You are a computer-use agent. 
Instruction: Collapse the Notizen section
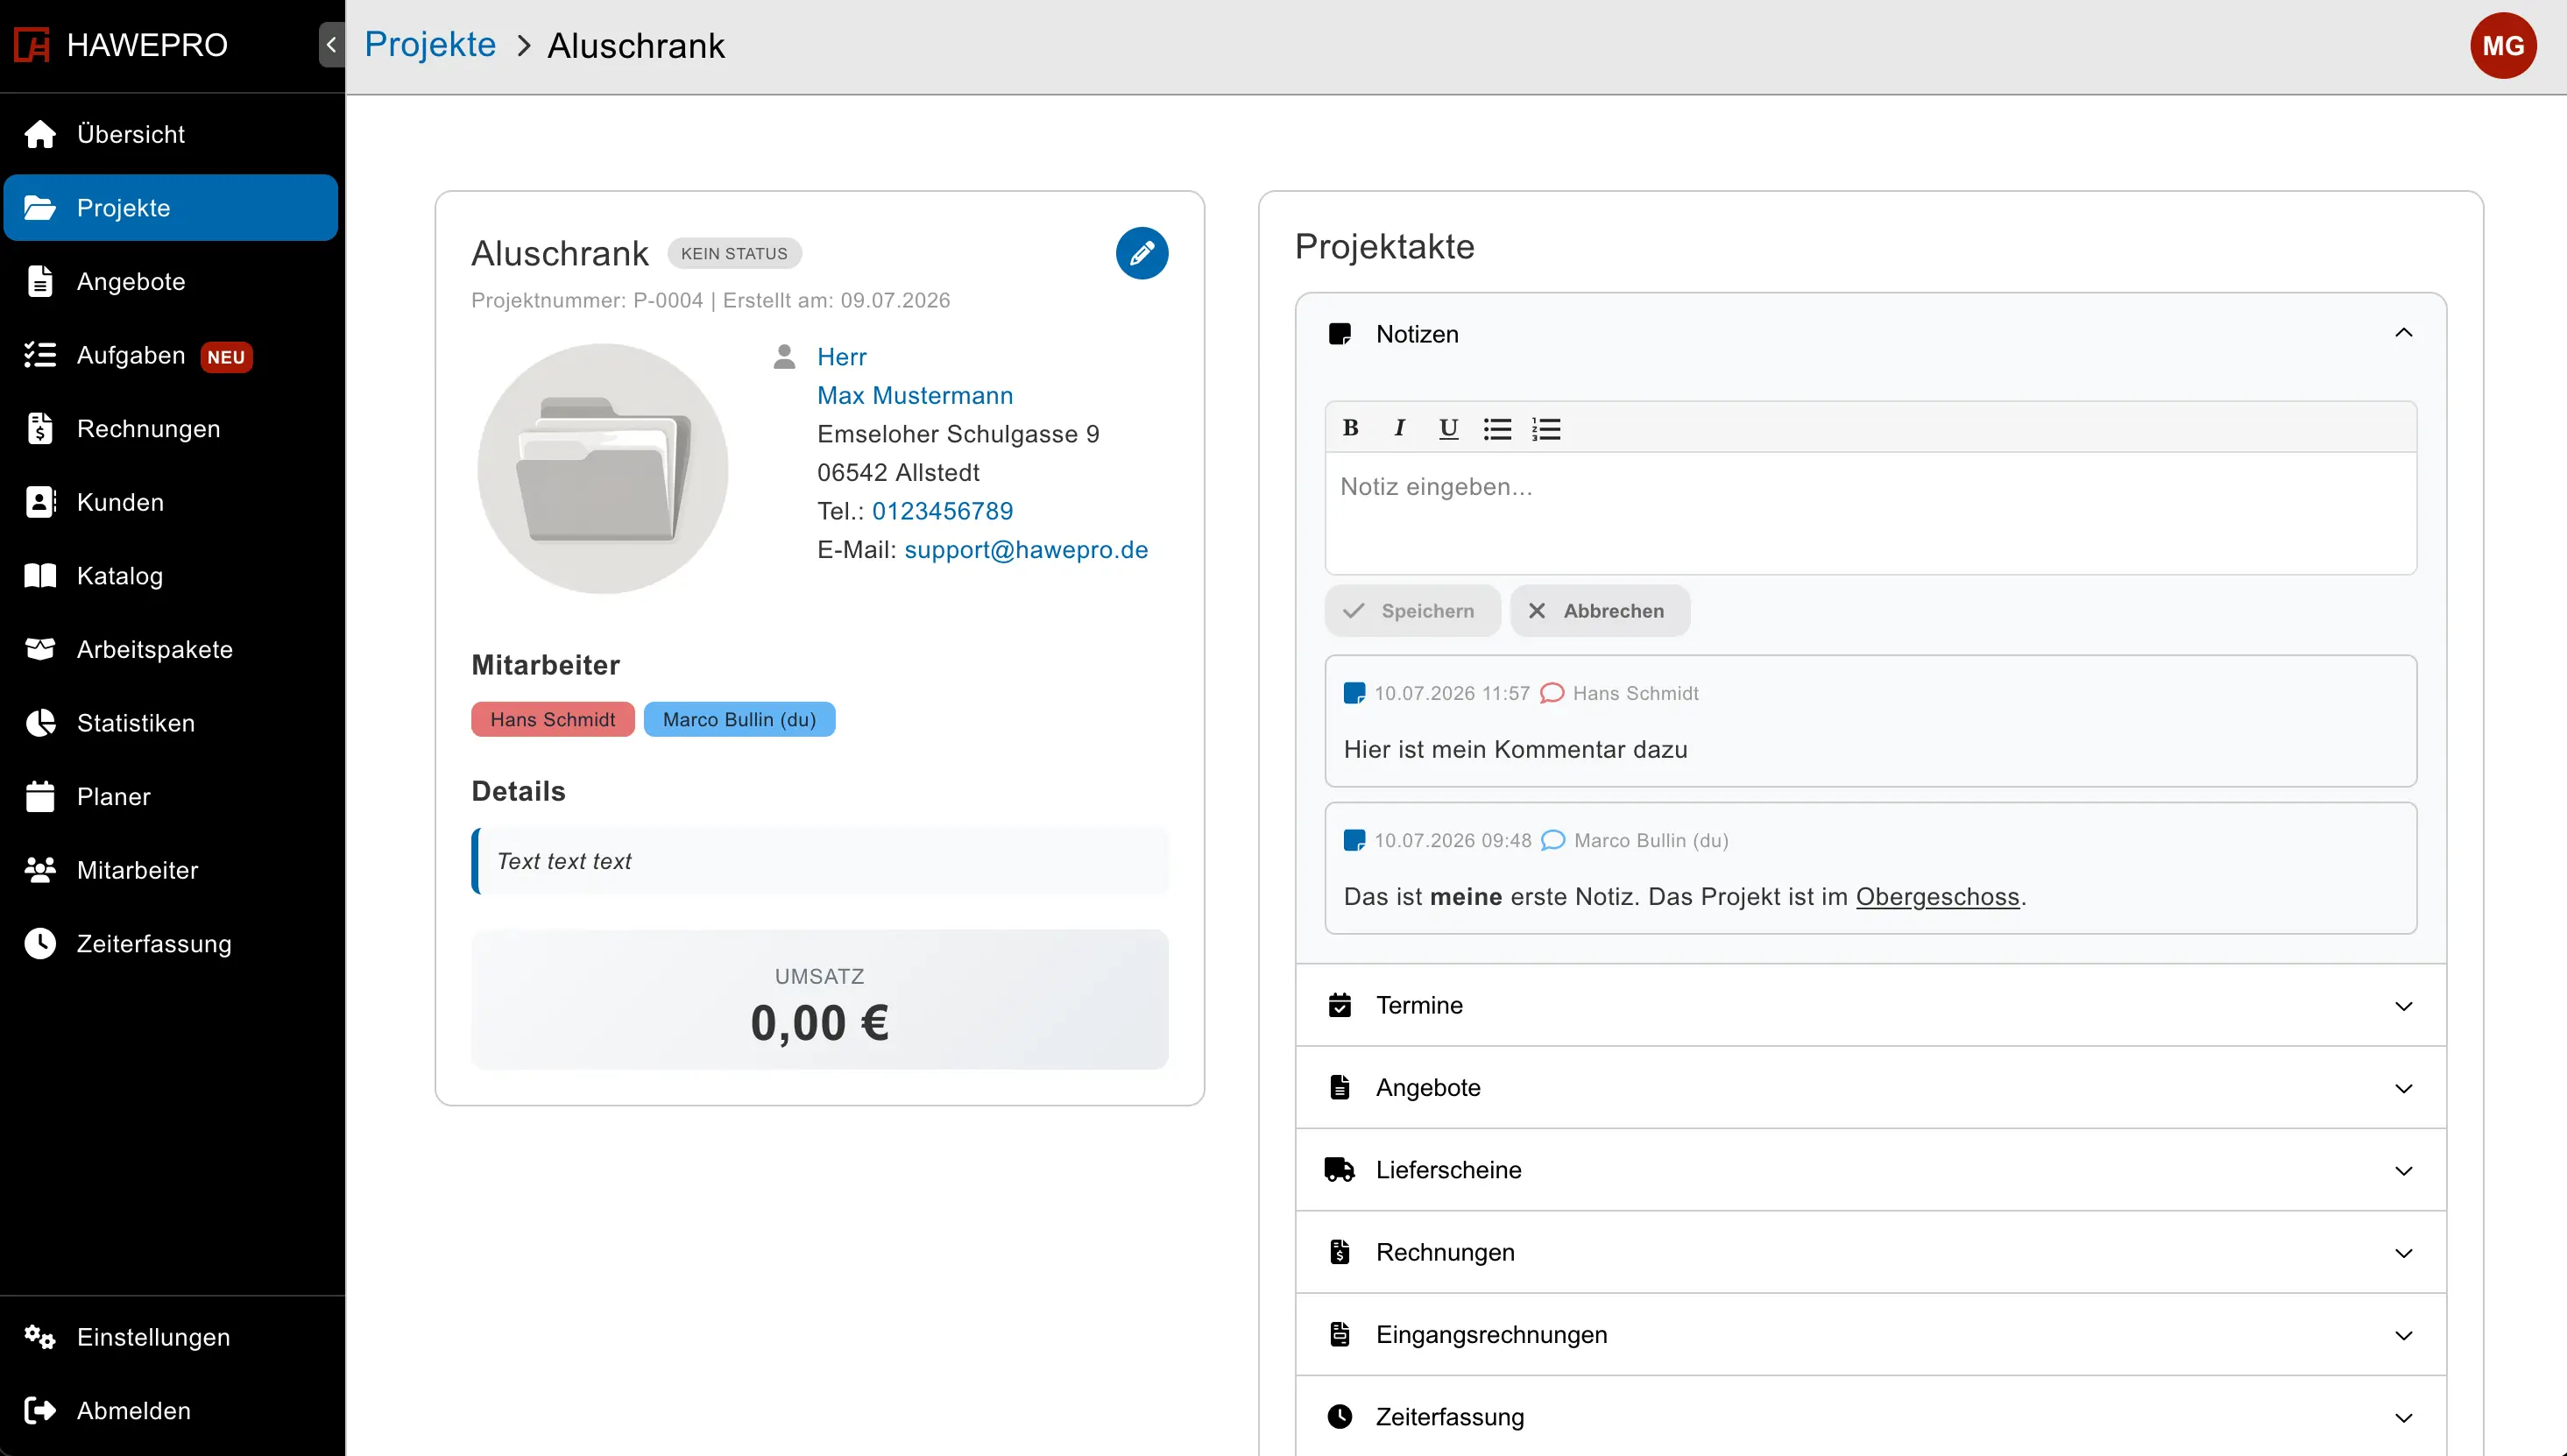tap(2404, 333)
